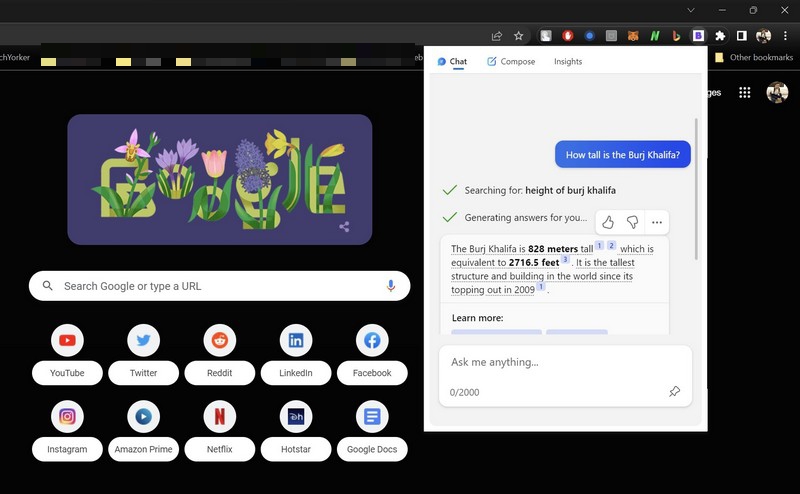This screenshot has width=800, height=494.
Task: Click the microphone voice search icon
Action: (x=391, y=286)
